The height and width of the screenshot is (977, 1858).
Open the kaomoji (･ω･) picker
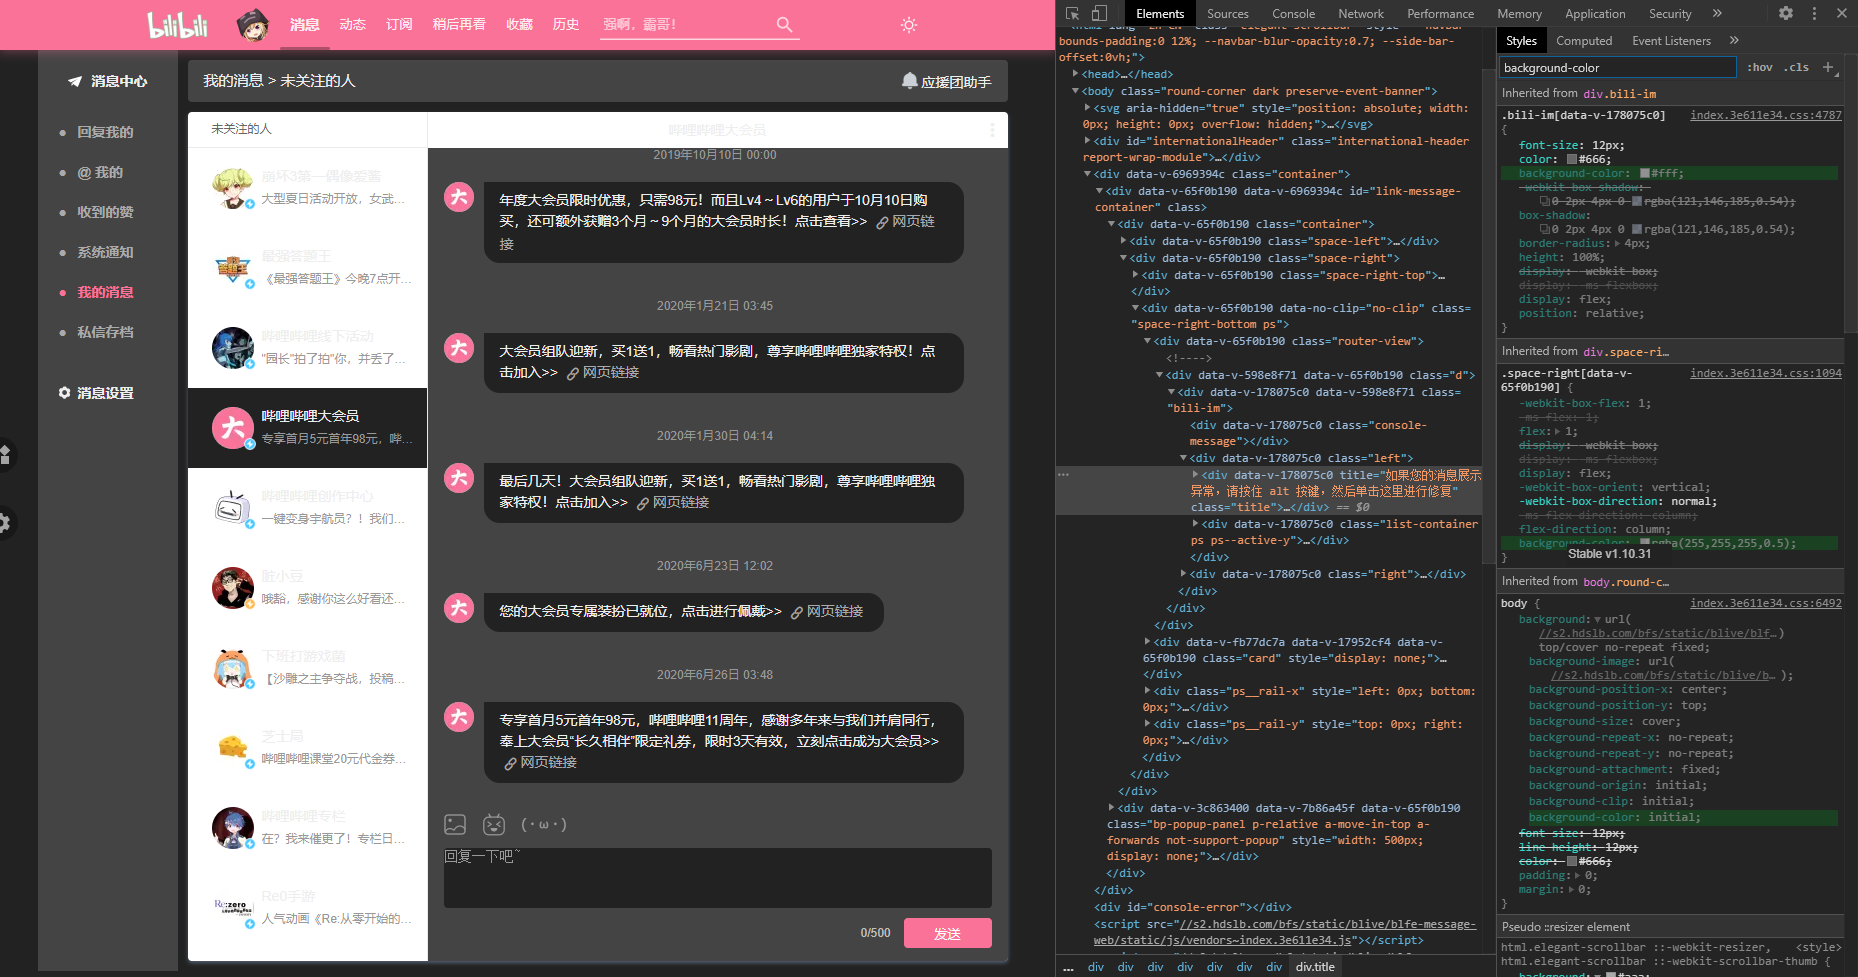click(544, 824)
